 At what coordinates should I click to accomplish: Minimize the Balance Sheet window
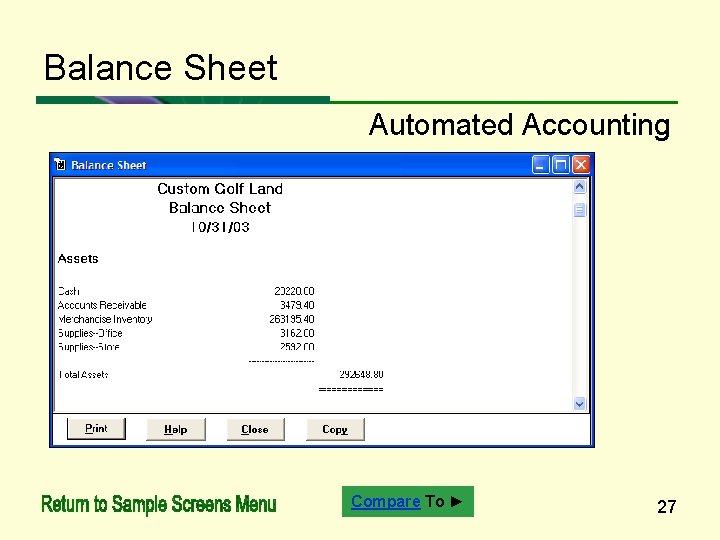540,164
